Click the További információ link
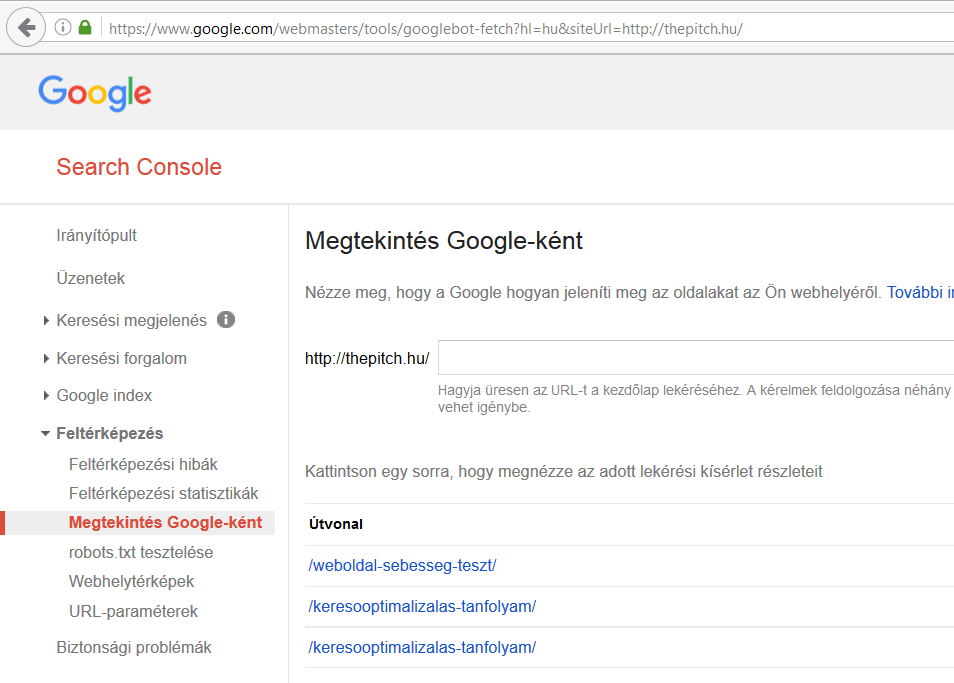 [920, 293]
